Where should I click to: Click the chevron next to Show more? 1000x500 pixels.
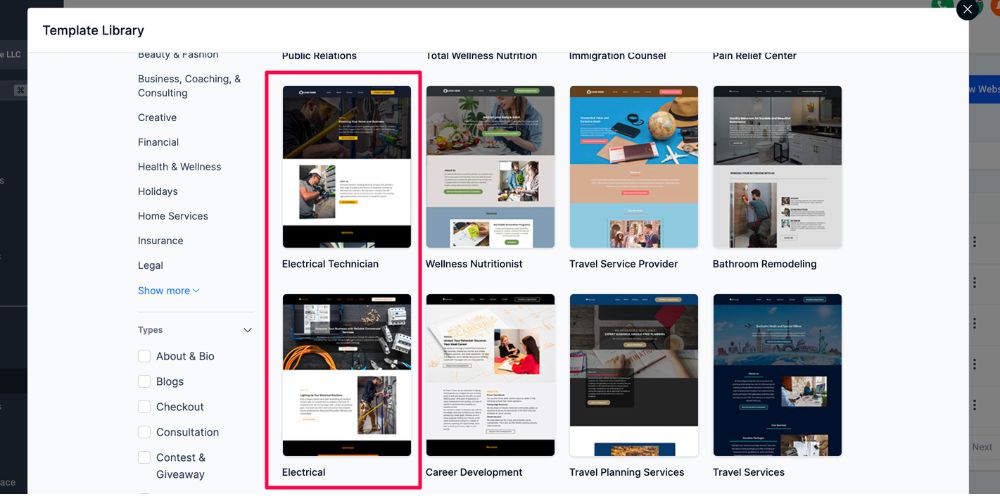196,291
